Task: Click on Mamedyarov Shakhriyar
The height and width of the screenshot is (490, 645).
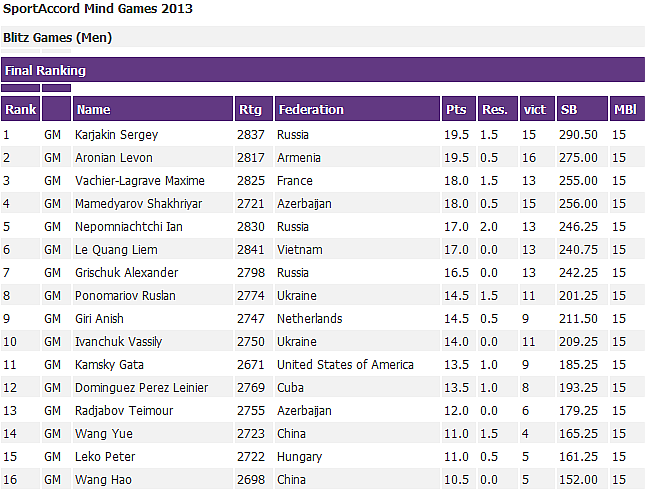Action: pos(139,204)
